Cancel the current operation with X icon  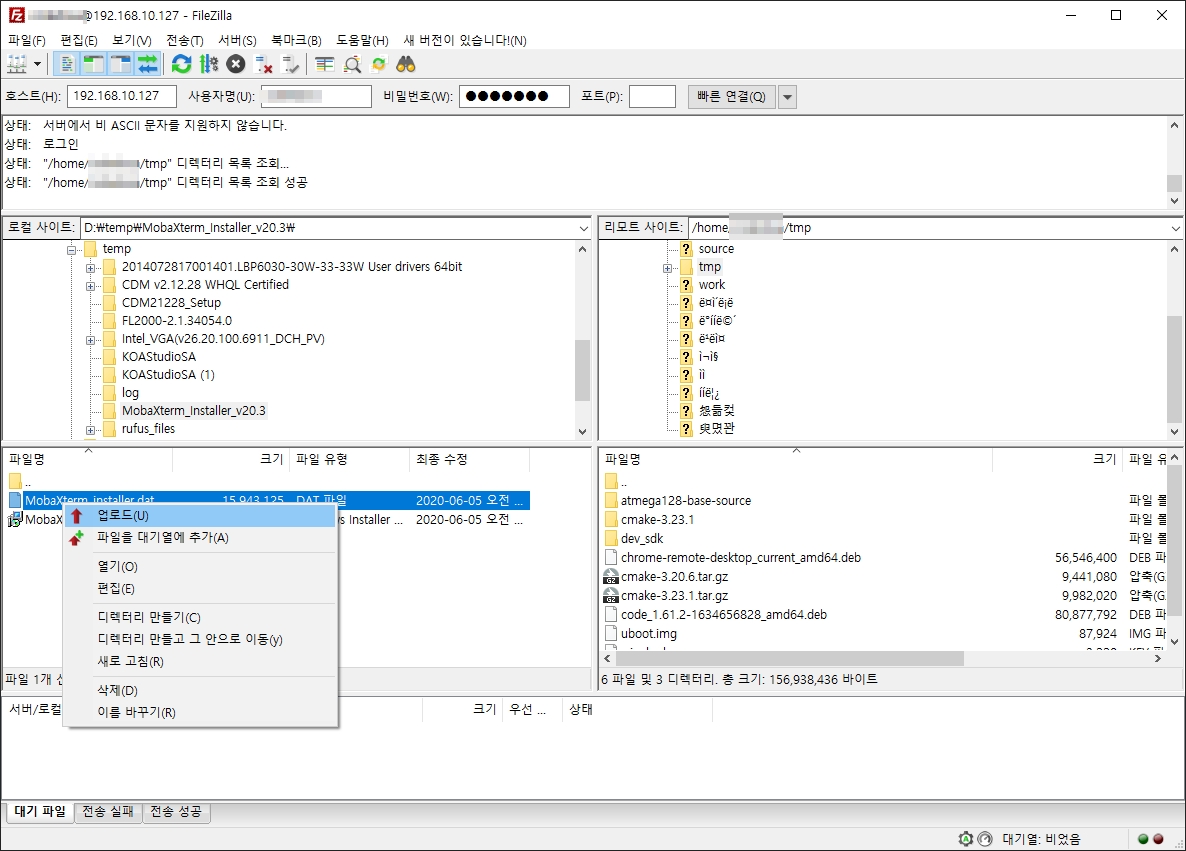pos(236,64)
